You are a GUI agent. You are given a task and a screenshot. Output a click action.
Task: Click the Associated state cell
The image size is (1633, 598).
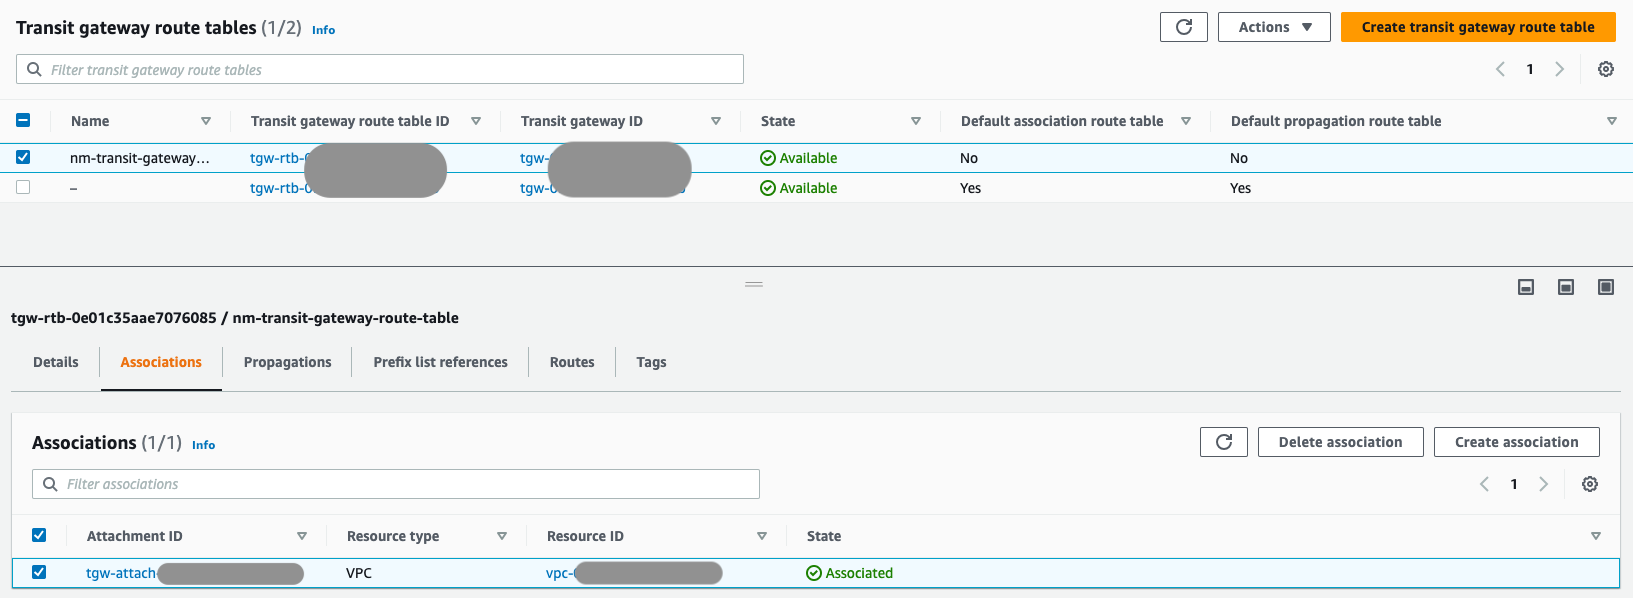click(850, 573)
